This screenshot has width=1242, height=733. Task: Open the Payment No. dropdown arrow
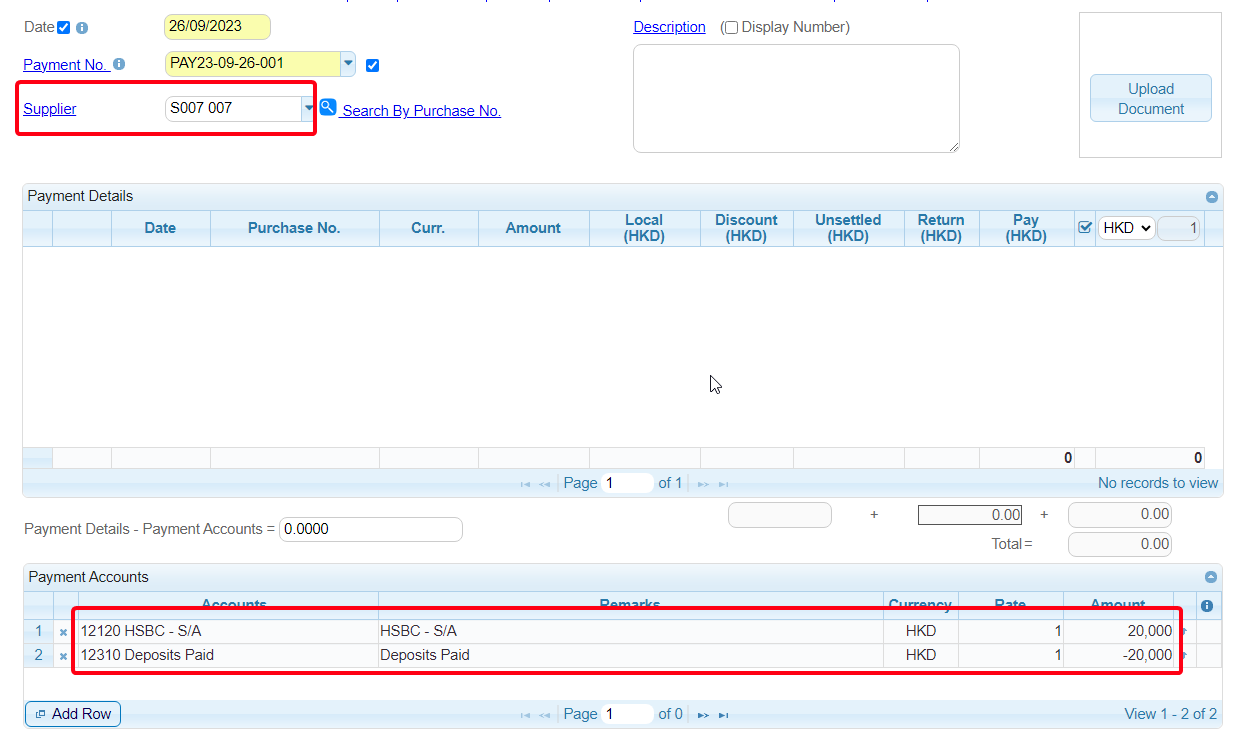pyautogui.click(x=348, y=63)
